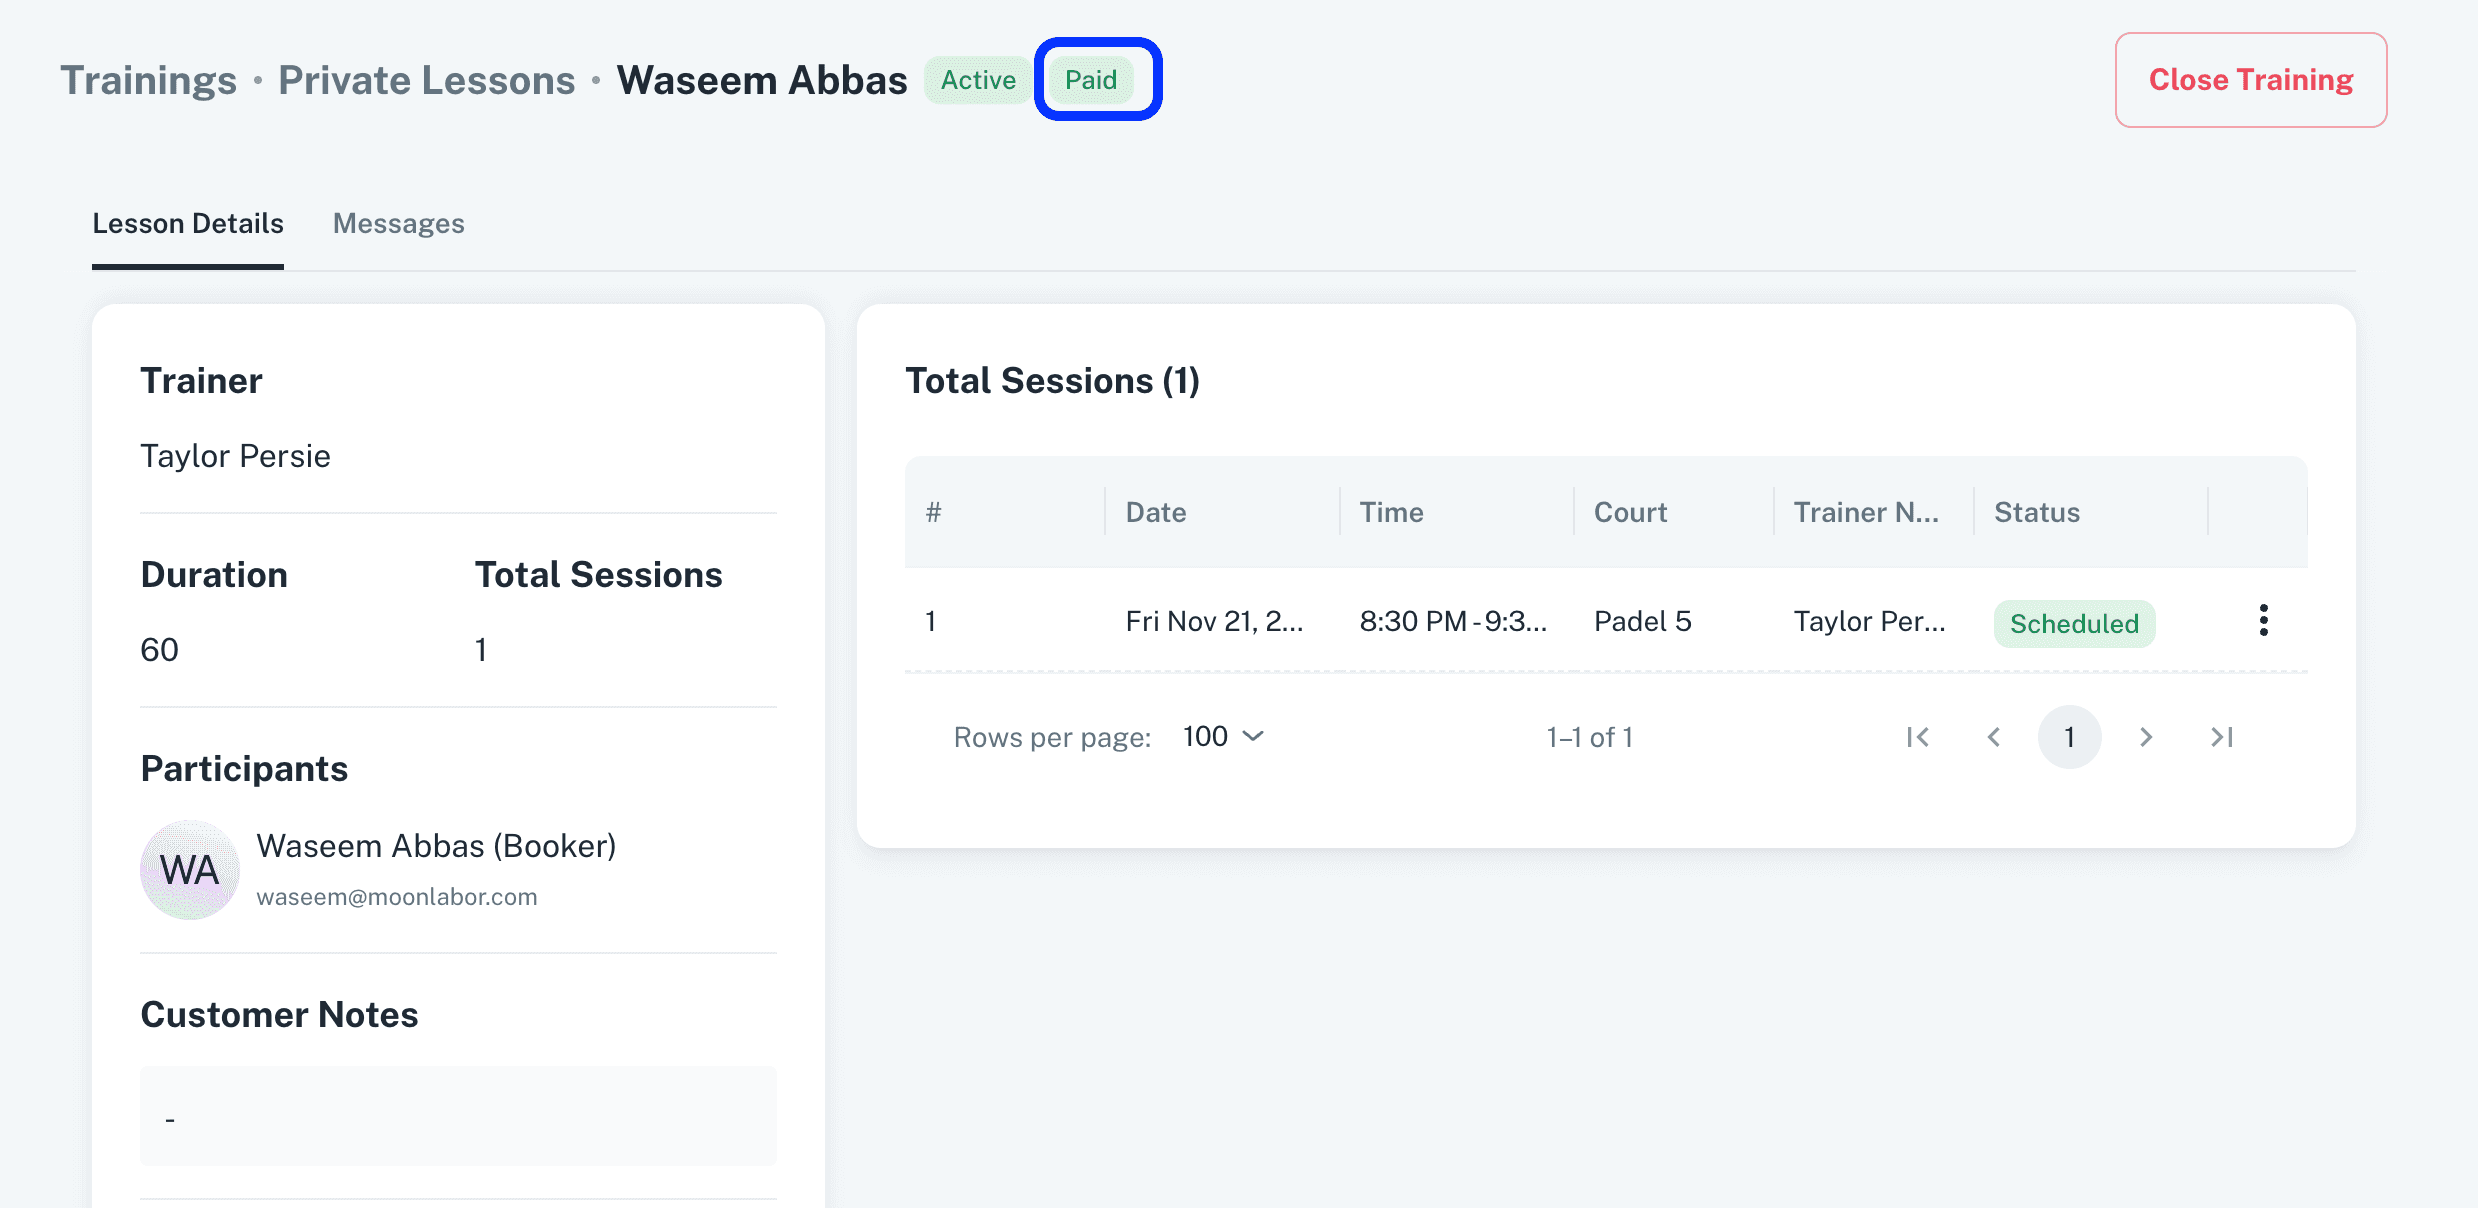Image resolution: width=2478 pixels, height=1208 pixels.
Task: Click the WA participant avatar
Action: coord(190,870)
